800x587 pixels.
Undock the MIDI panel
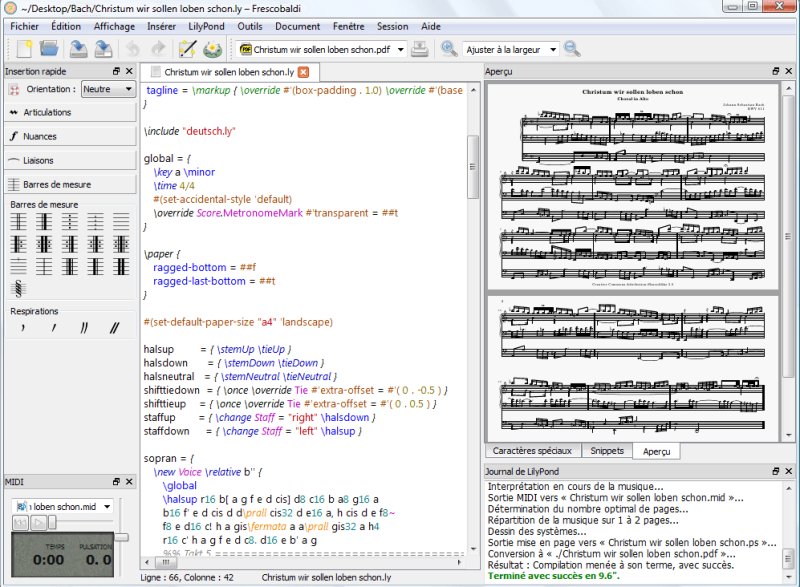[x=116, y=481]
